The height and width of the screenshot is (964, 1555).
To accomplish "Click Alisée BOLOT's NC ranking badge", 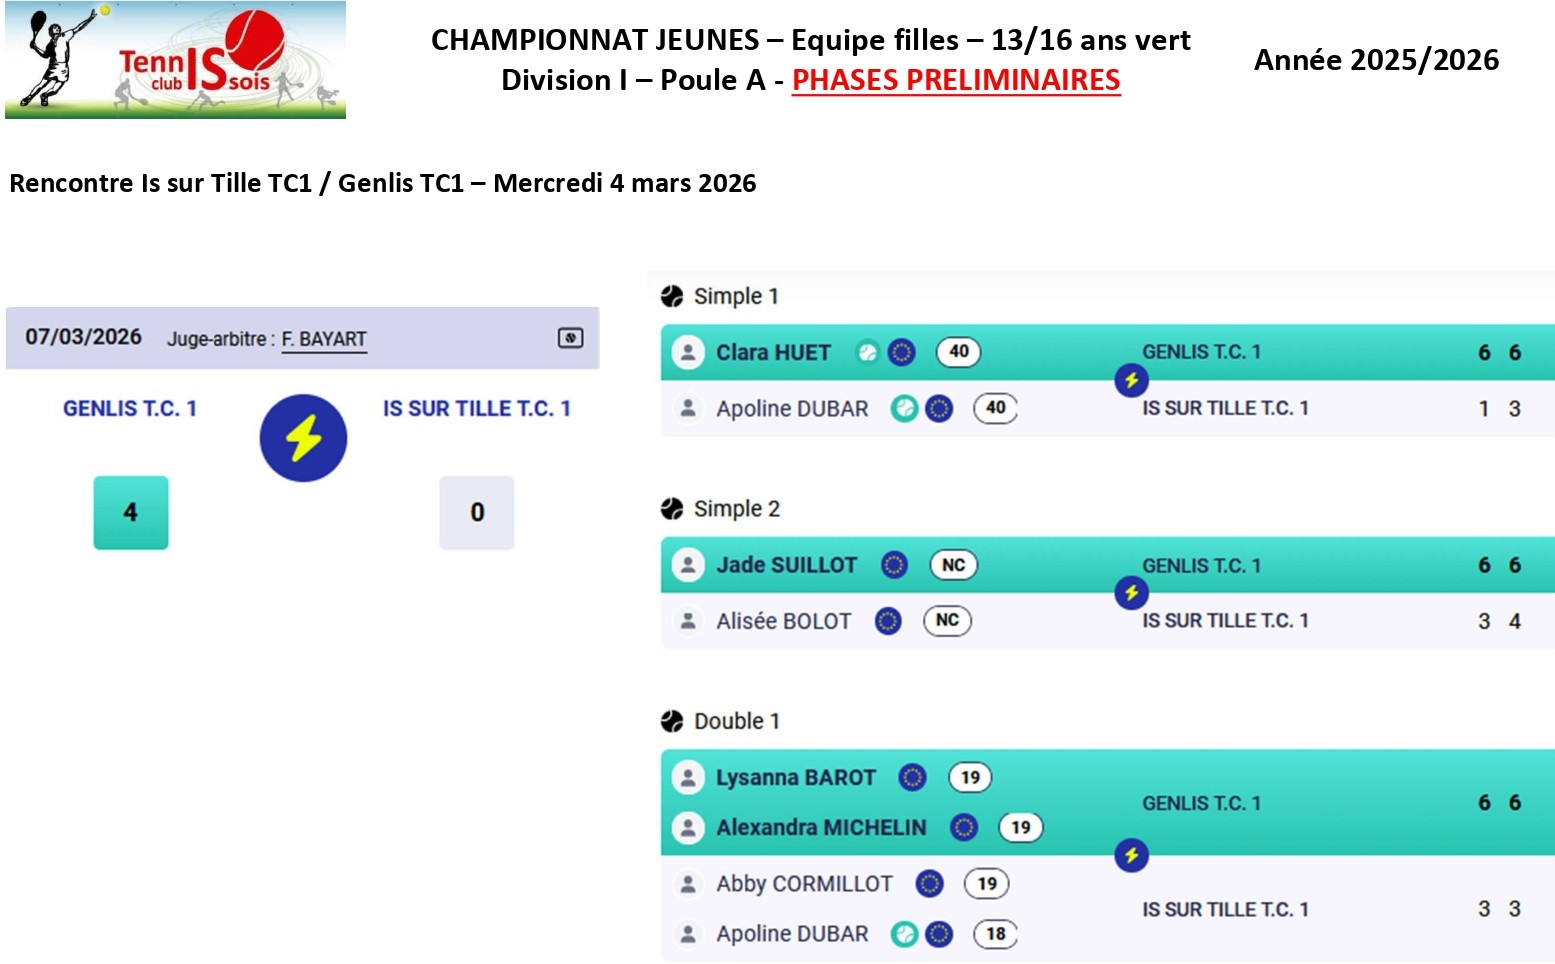I will tap(947, 620).
